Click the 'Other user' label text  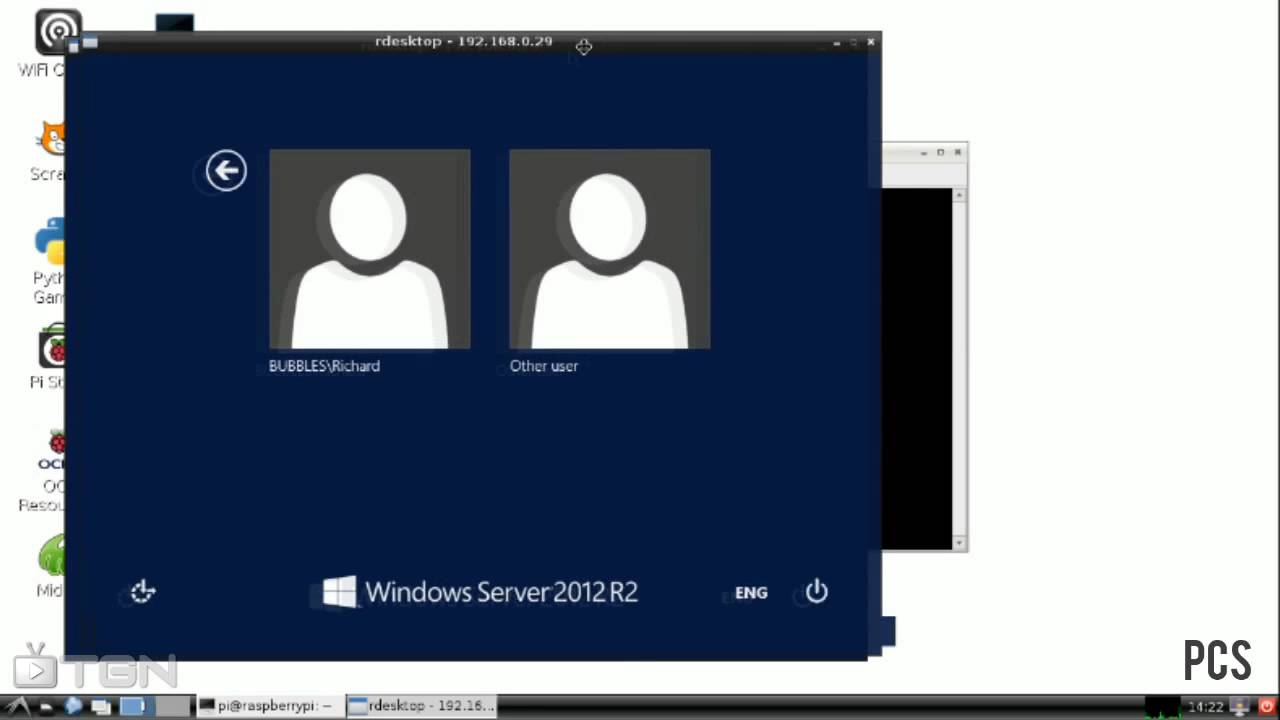click(544, 366)
